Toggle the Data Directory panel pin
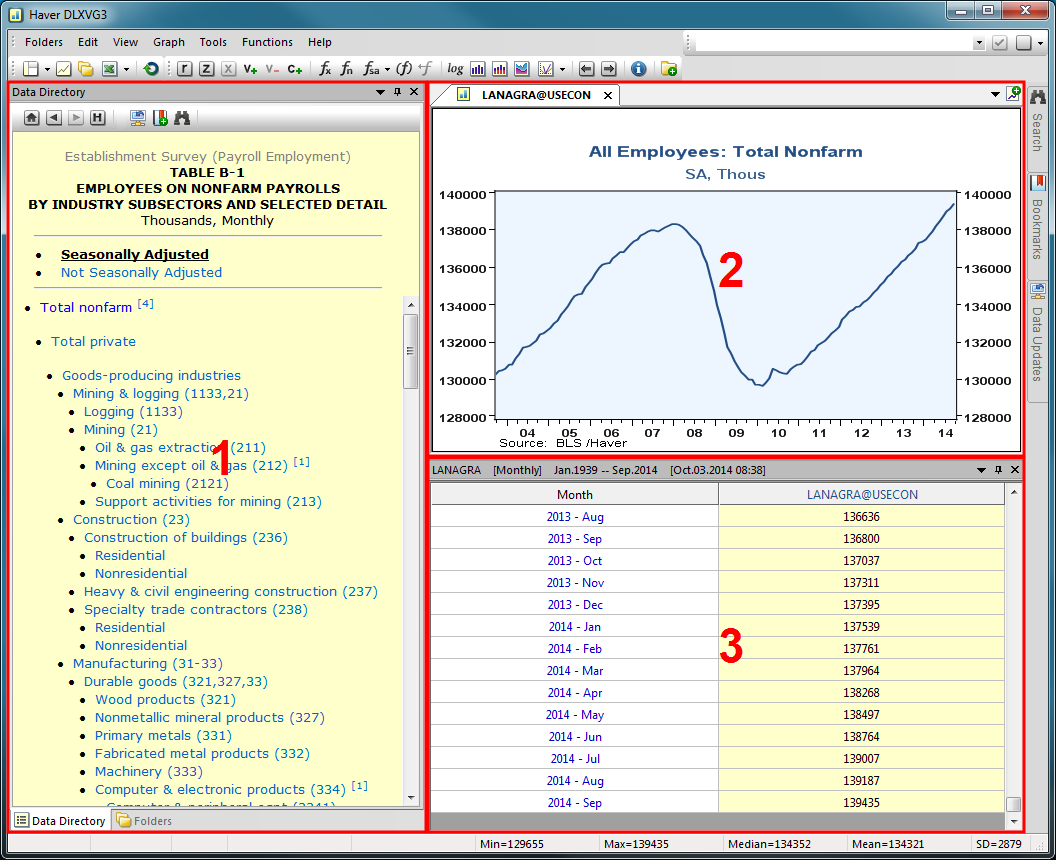Viewport: 1056px width, 860px height. [x=397, y=92]
